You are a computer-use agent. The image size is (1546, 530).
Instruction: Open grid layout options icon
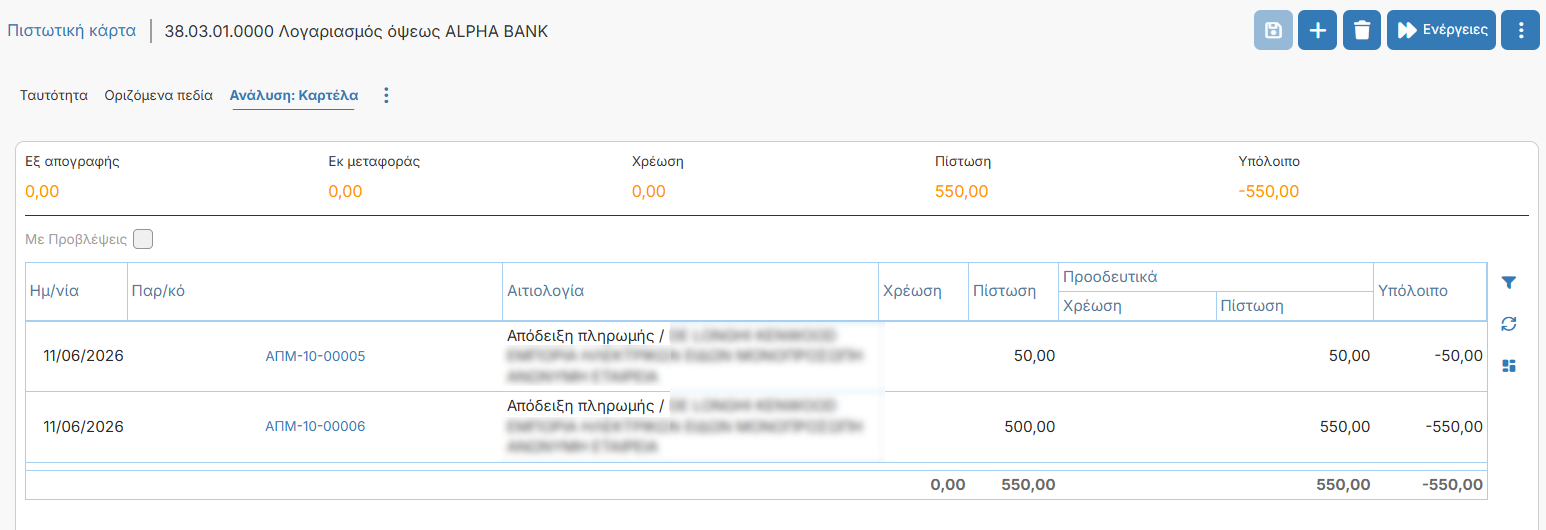1509,366
